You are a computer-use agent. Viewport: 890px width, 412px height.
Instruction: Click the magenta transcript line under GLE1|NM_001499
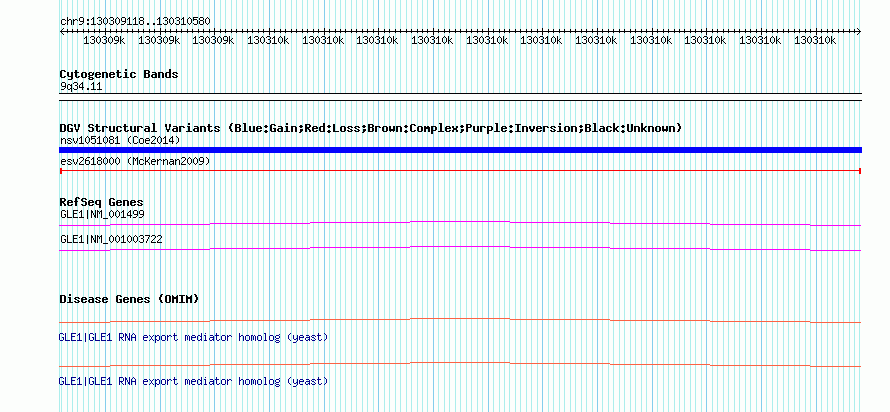(460, 224)
